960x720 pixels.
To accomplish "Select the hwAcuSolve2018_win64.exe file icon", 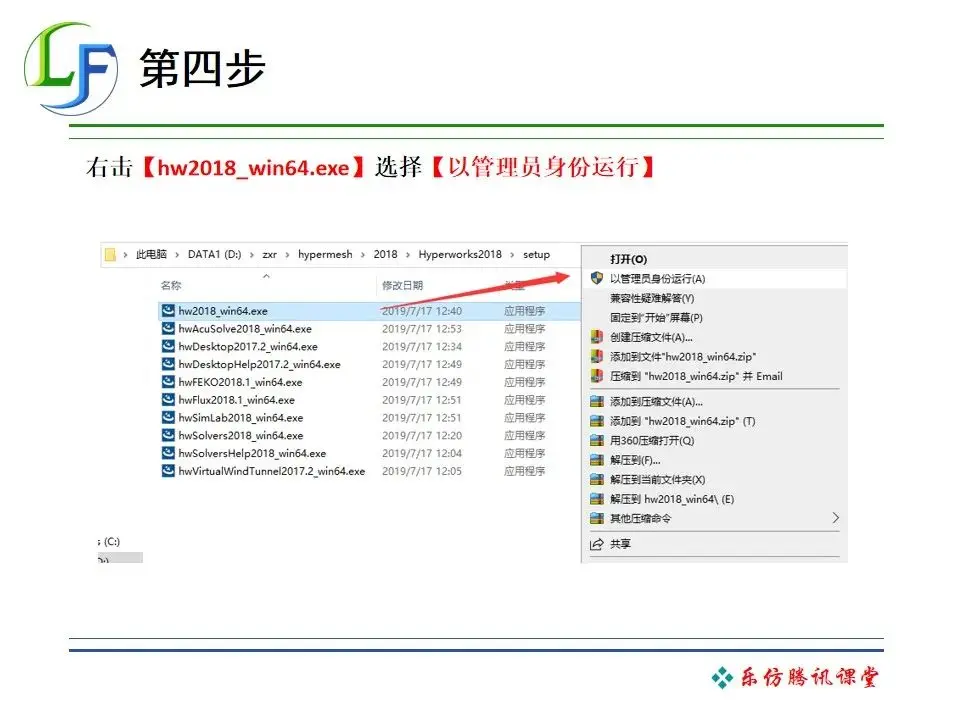I will click(x=168, y=329).
